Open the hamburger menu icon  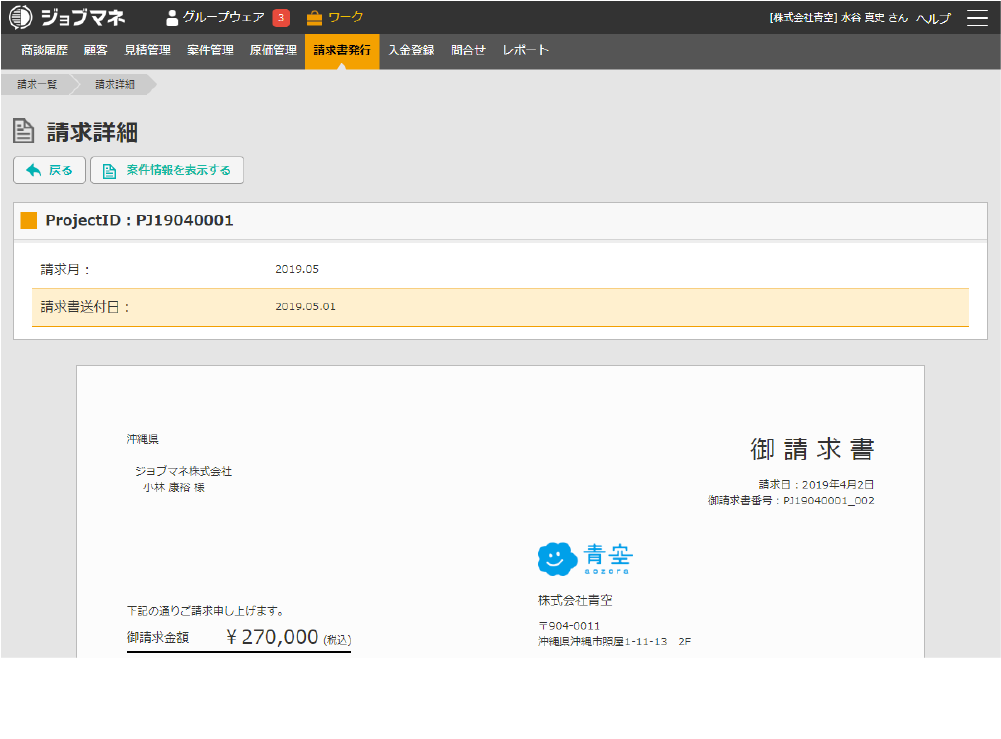pos(977,18)
